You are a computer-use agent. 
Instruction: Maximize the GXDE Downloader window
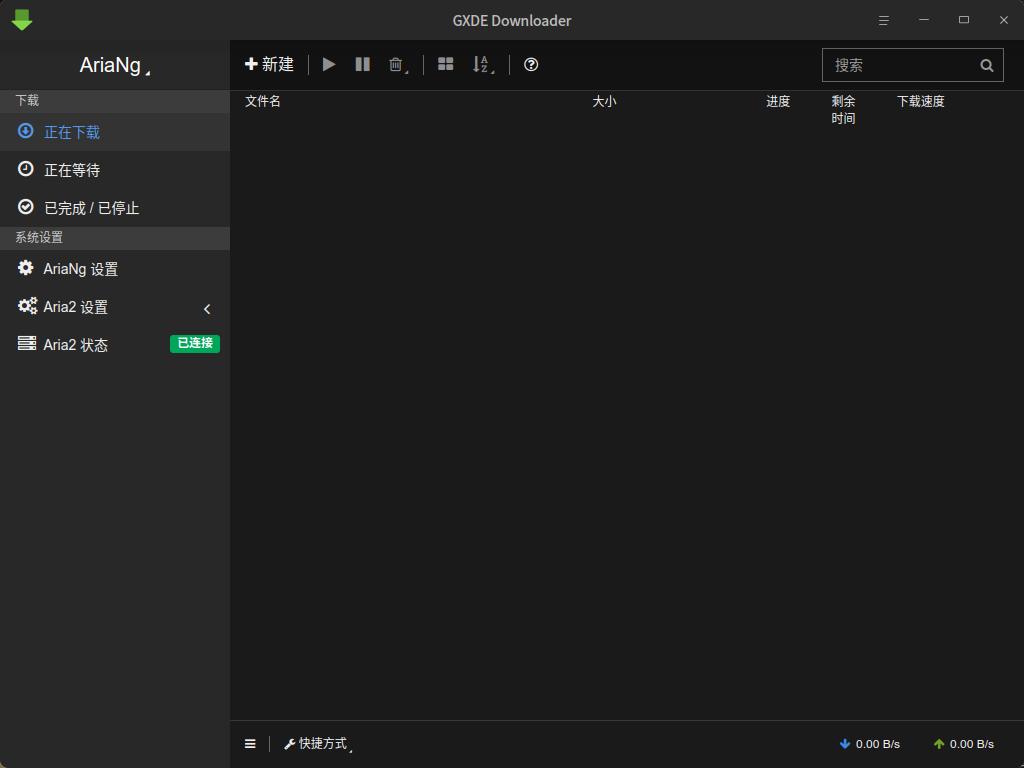(x=964, y=20)
